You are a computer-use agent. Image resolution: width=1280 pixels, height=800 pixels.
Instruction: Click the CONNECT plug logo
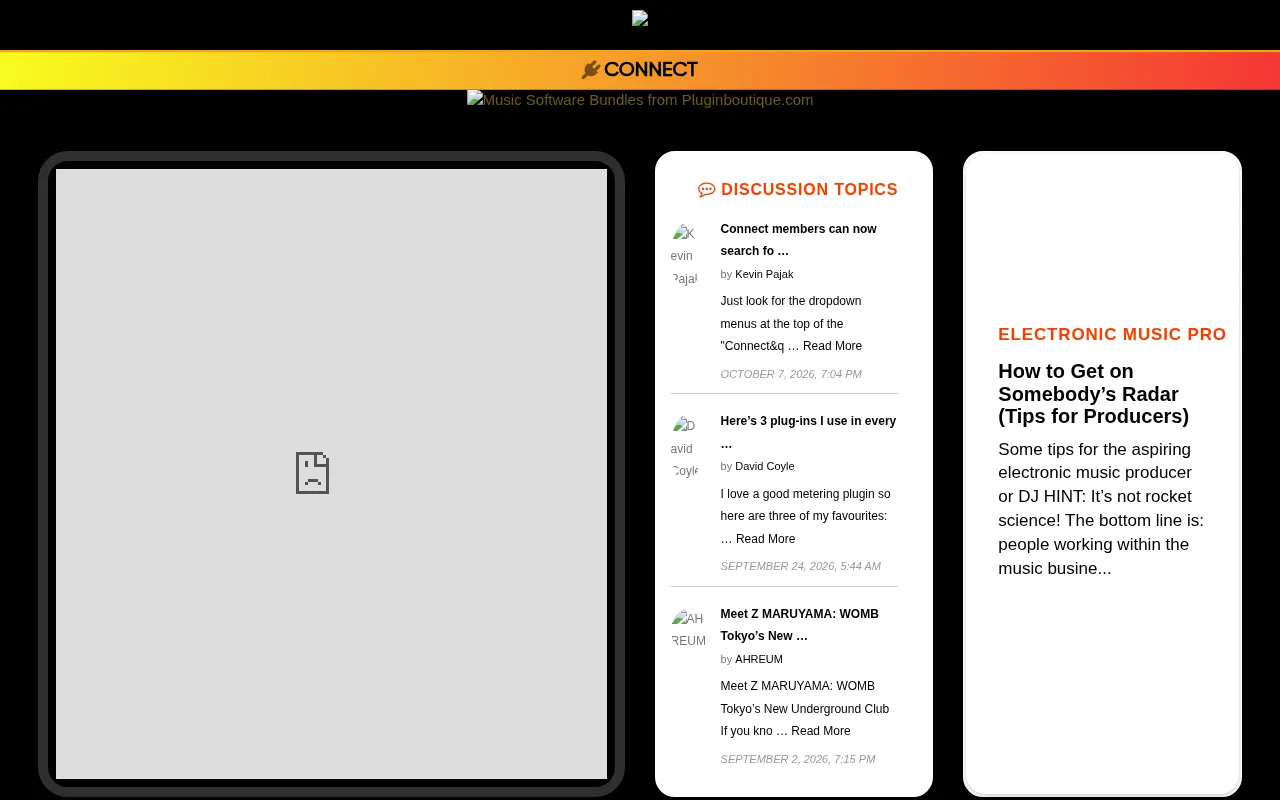pos(640,69)
